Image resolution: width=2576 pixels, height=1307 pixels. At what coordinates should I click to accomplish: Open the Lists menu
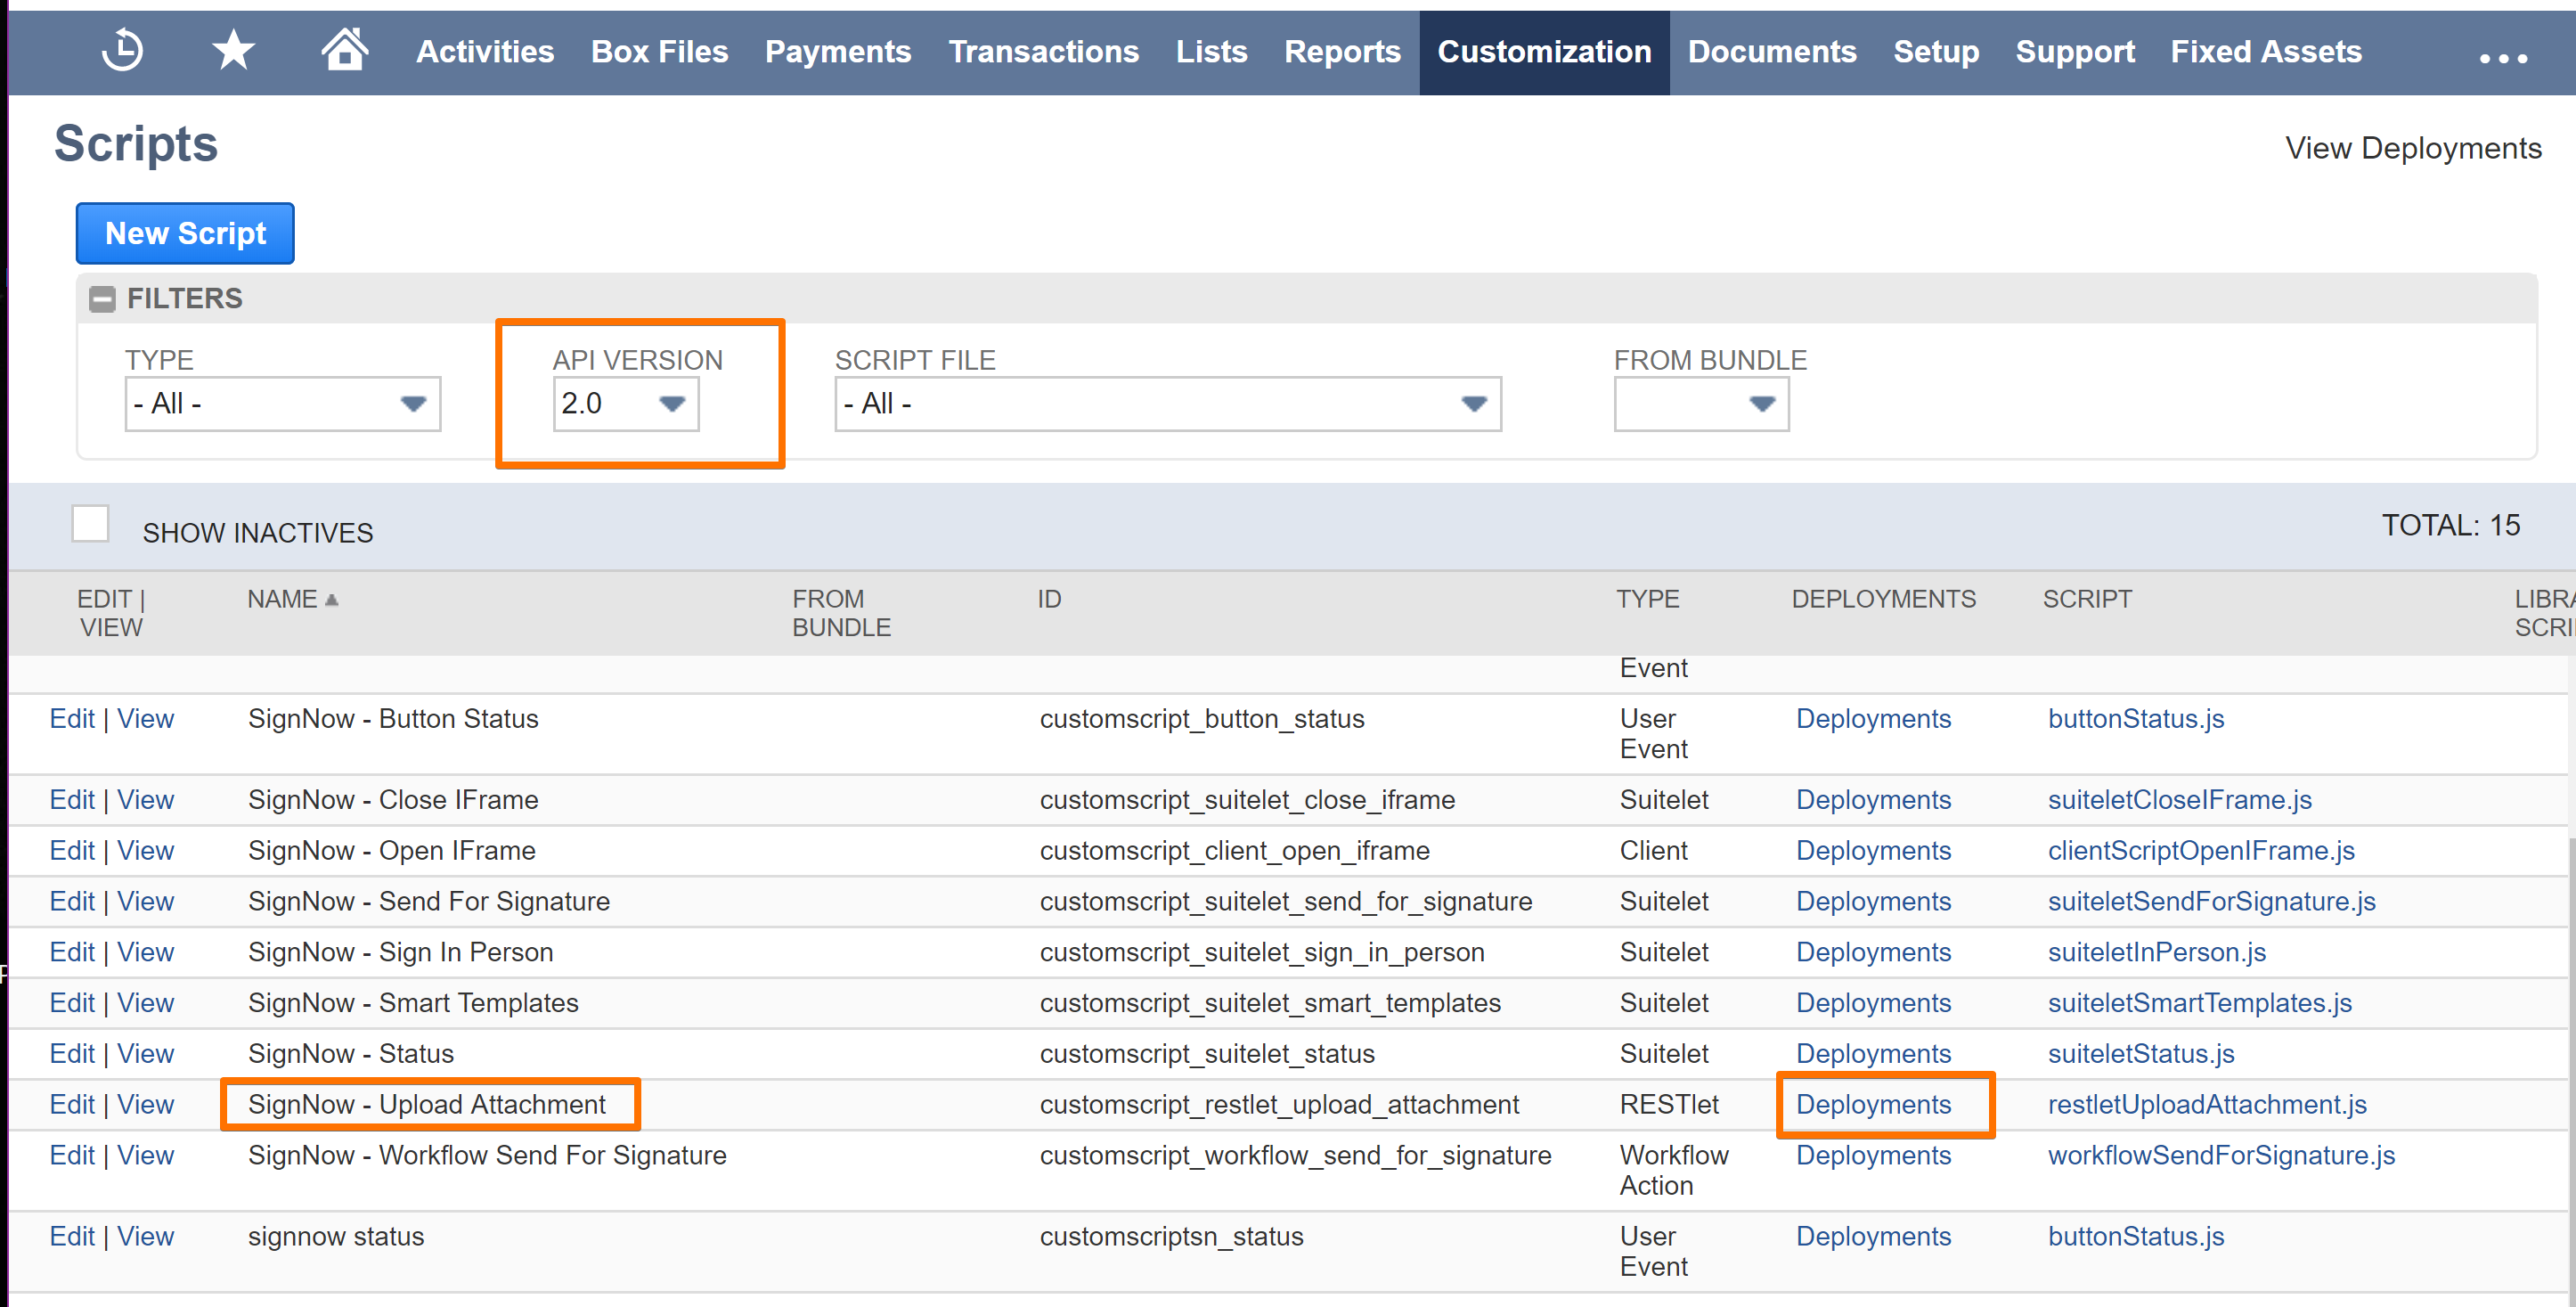point(1211,52)
